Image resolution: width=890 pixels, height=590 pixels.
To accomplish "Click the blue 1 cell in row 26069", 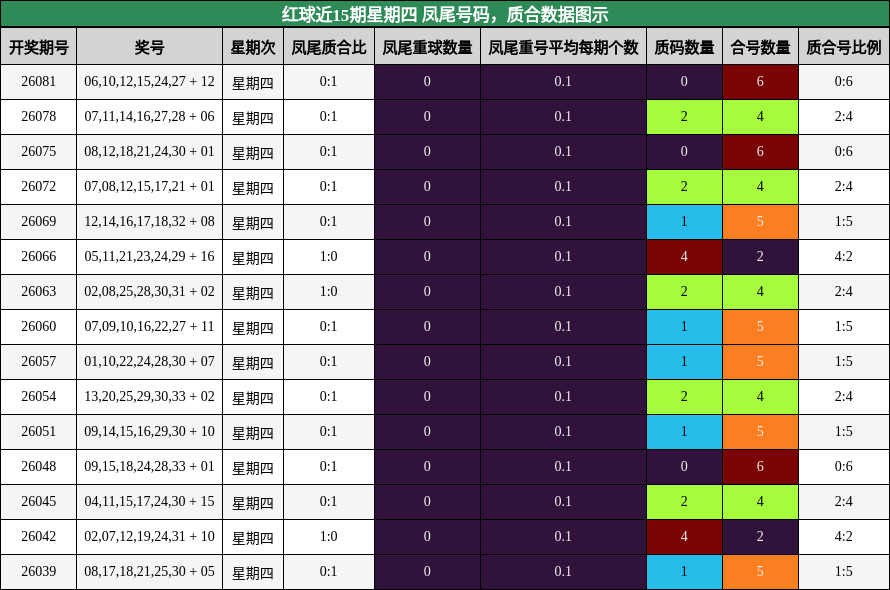I will pyautogui.click(x=684, y=222).
